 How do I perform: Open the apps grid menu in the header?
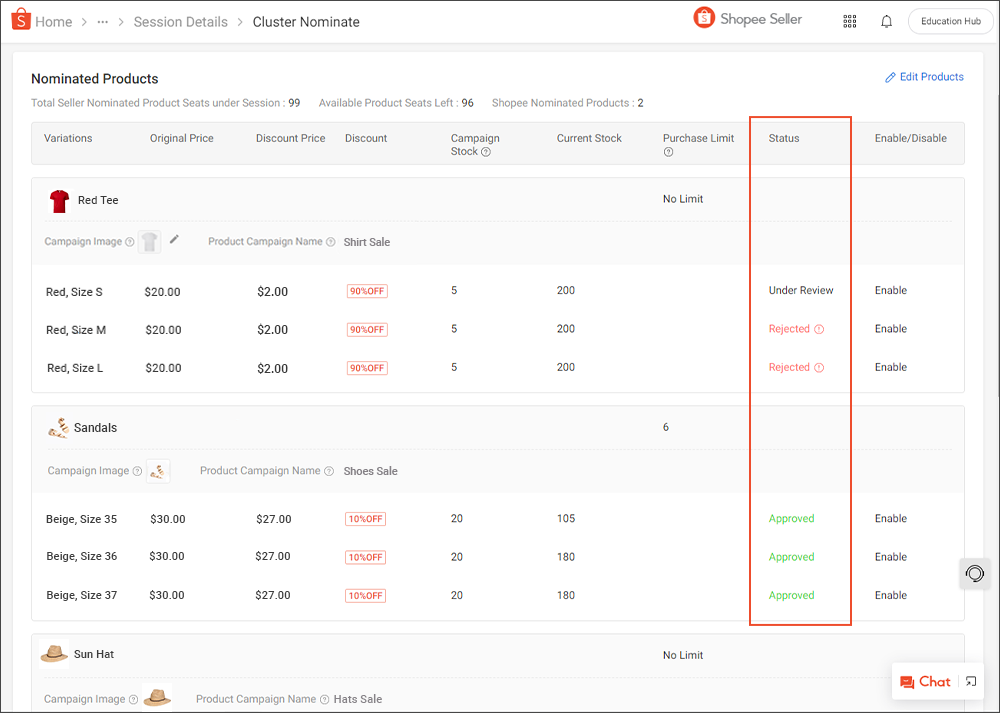[x=849, y=21]
